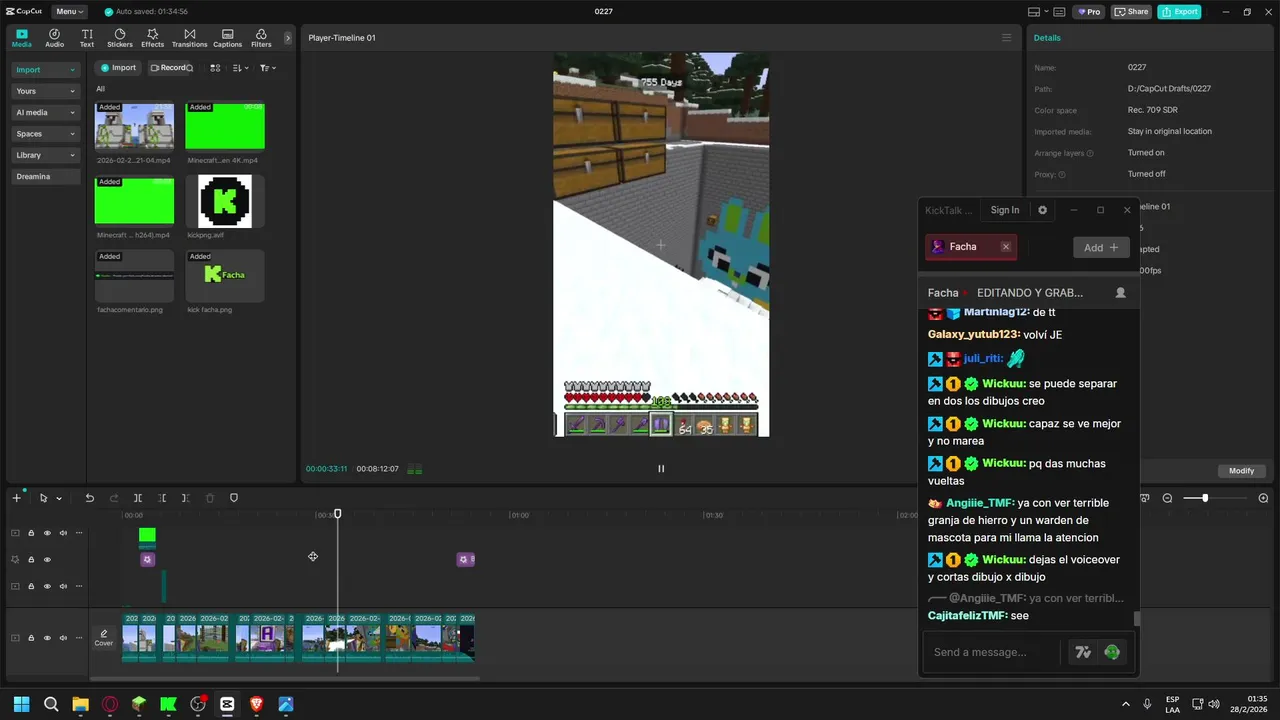
Task: Click the delete-right trim icon in timeline toolbar
Action: [185, 498]
